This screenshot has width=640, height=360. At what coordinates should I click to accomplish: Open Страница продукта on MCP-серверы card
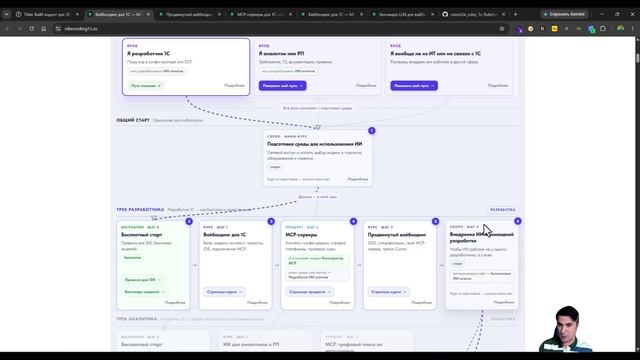(x=310, y=292)
